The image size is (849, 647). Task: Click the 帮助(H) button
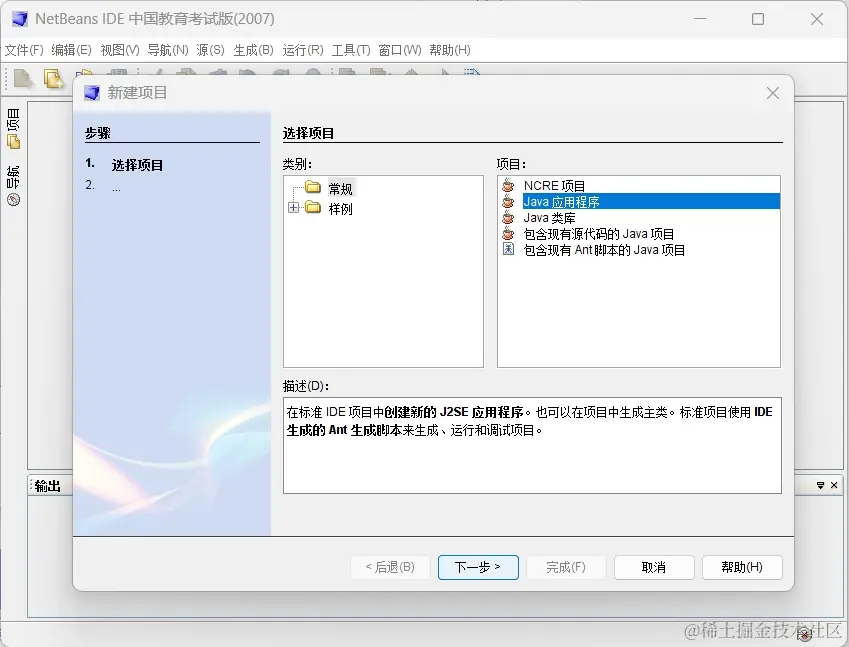741,567
